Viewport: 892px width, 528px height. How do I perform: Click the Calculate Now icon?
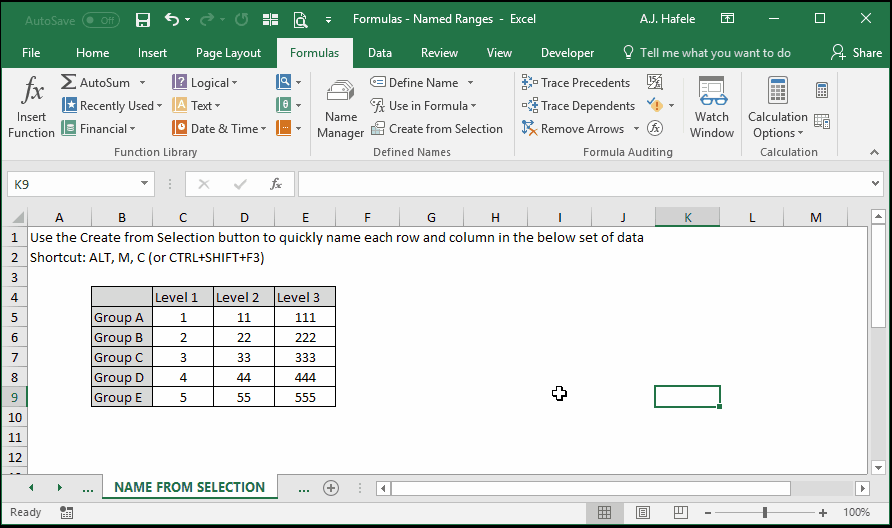[821, 90]
